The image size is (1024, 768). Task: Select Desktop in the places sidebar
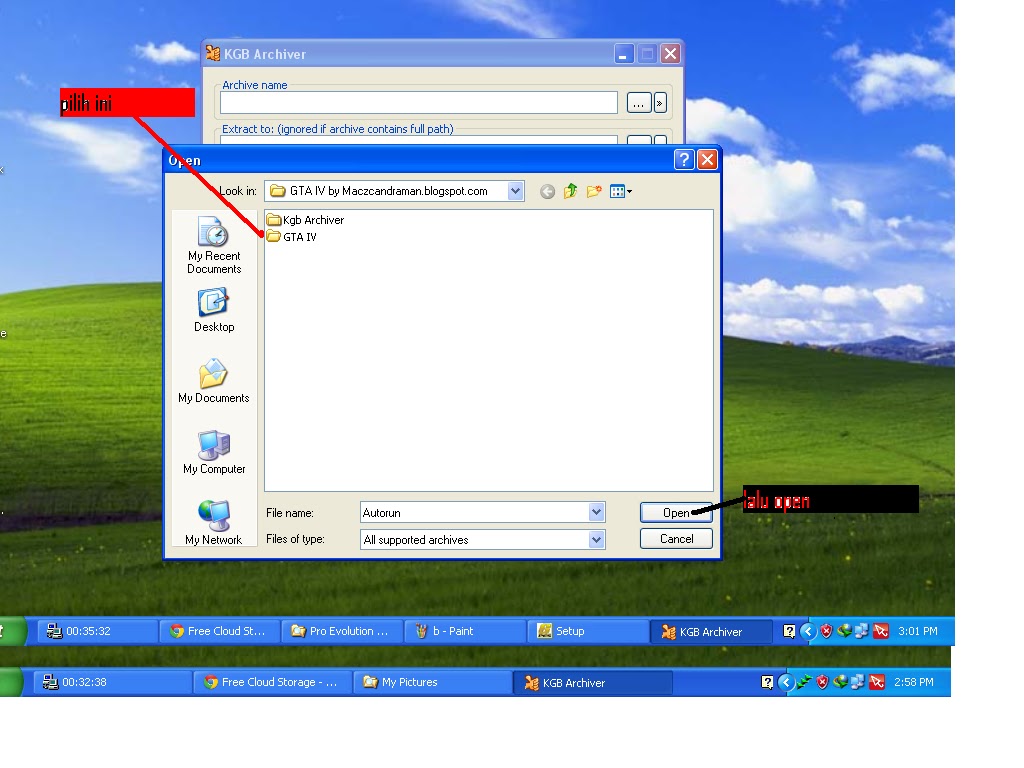click(213, 305)
